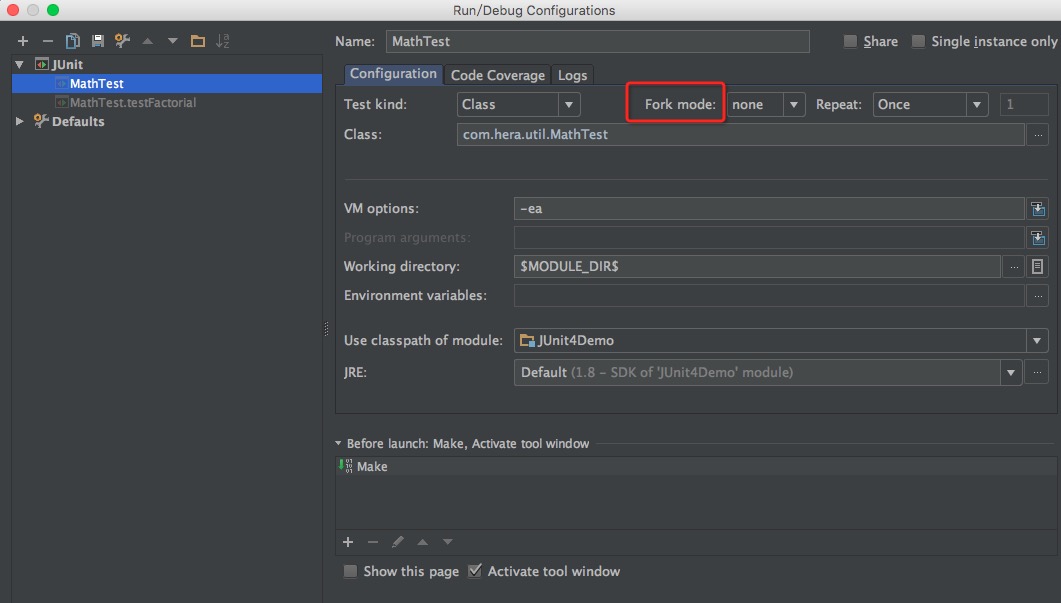Switch to the Logs tab
1061x603 pixels.
pyautogui.click(x=572, y=75)
